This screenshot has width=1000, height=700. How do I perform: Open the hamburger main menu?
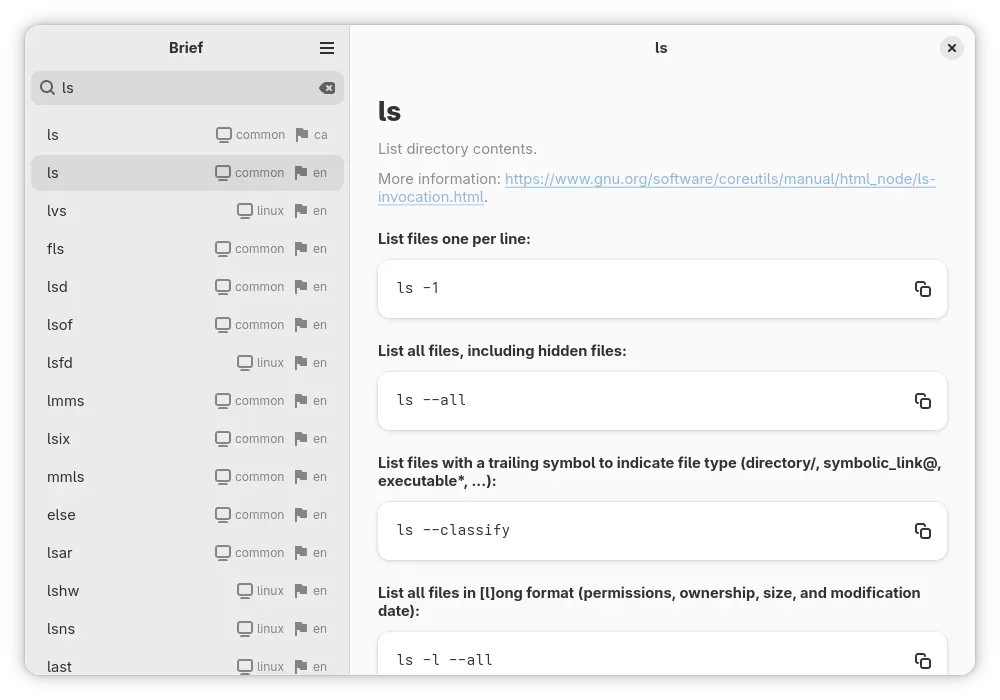click(327, 48)
